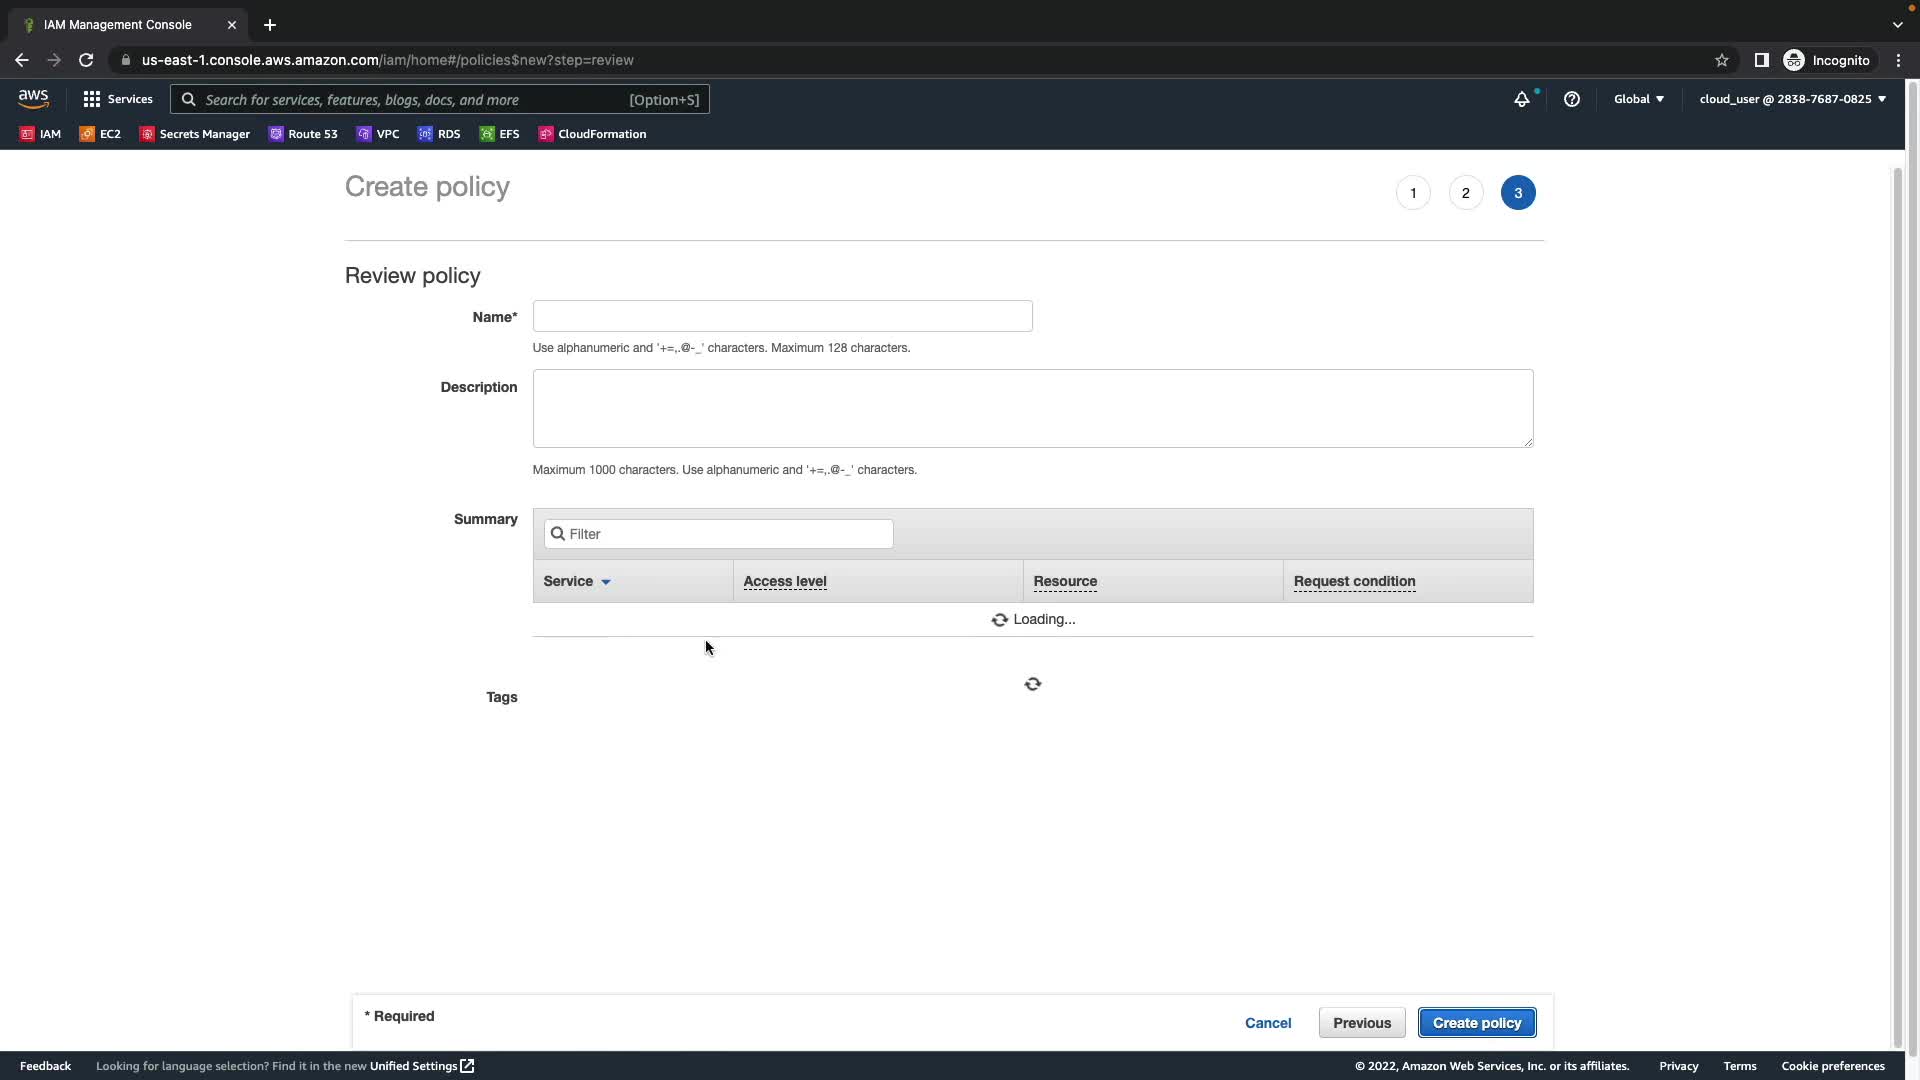
Task: Open Secrets Manager favorites shortcut
Action: 195,134
